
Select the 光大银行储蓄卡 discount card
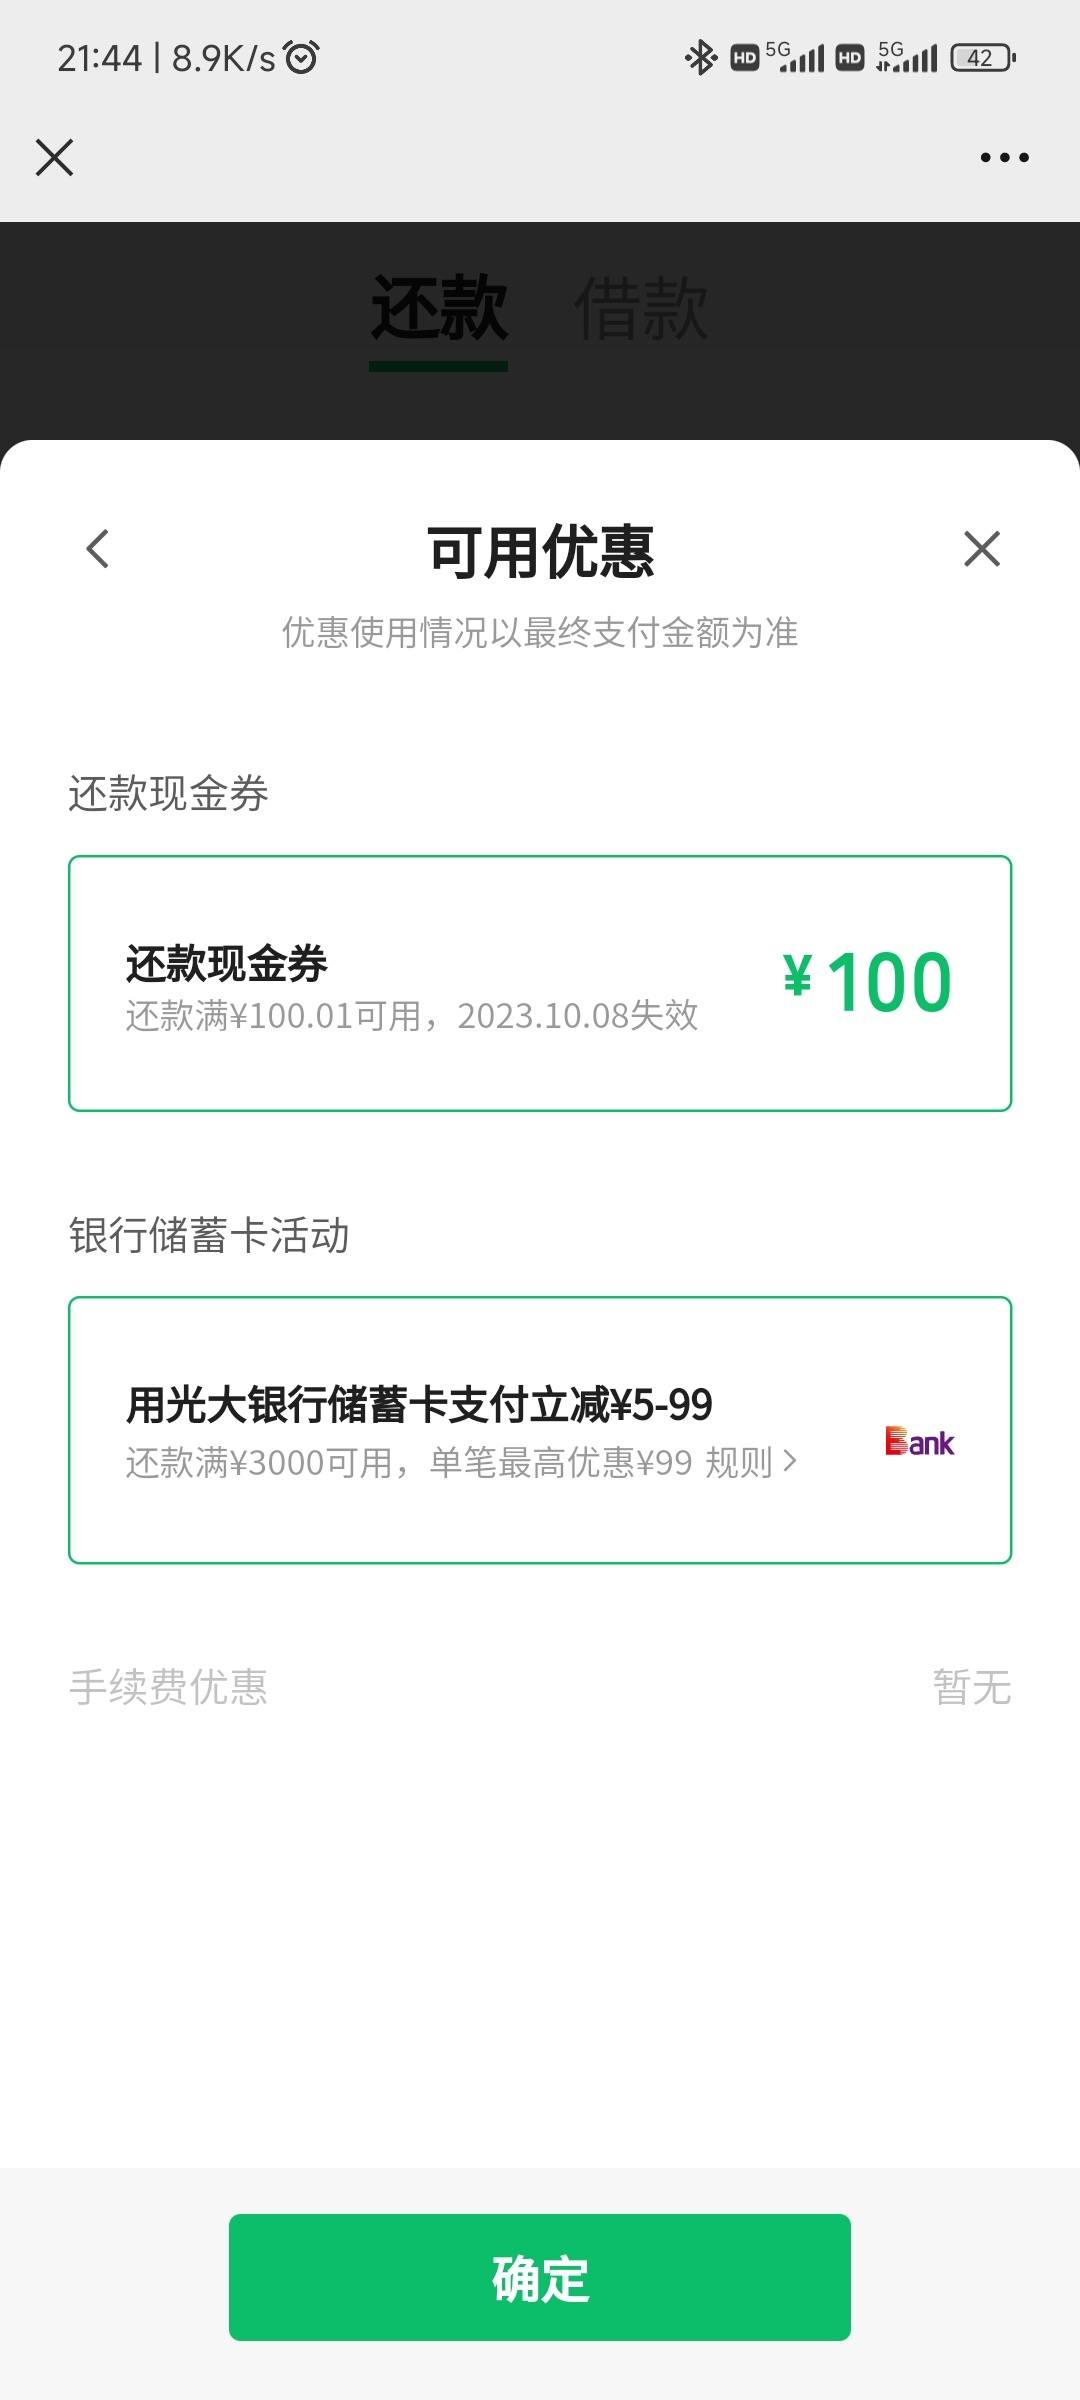point(540,1430)
